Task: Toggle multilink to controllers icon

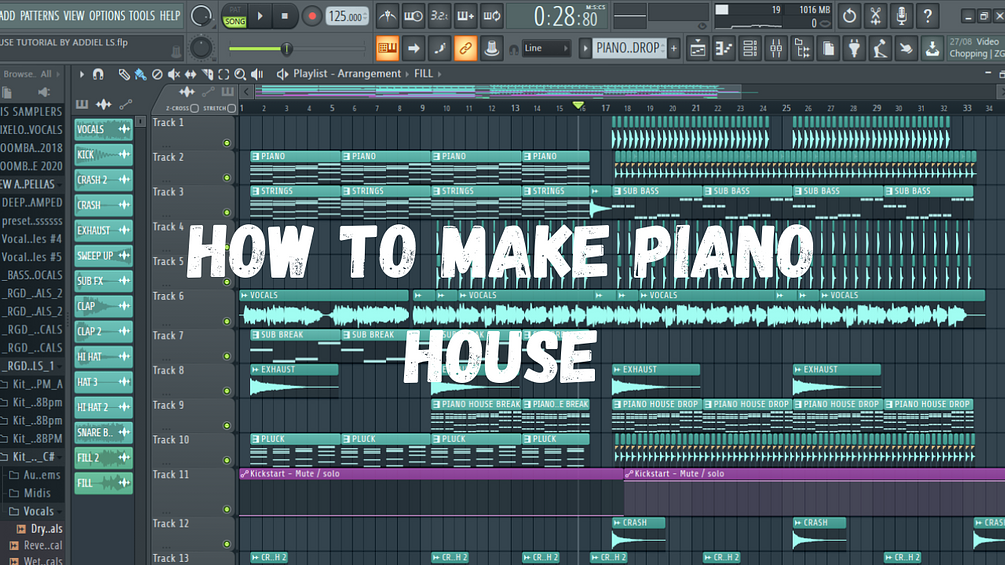Action: coord(492,48)
